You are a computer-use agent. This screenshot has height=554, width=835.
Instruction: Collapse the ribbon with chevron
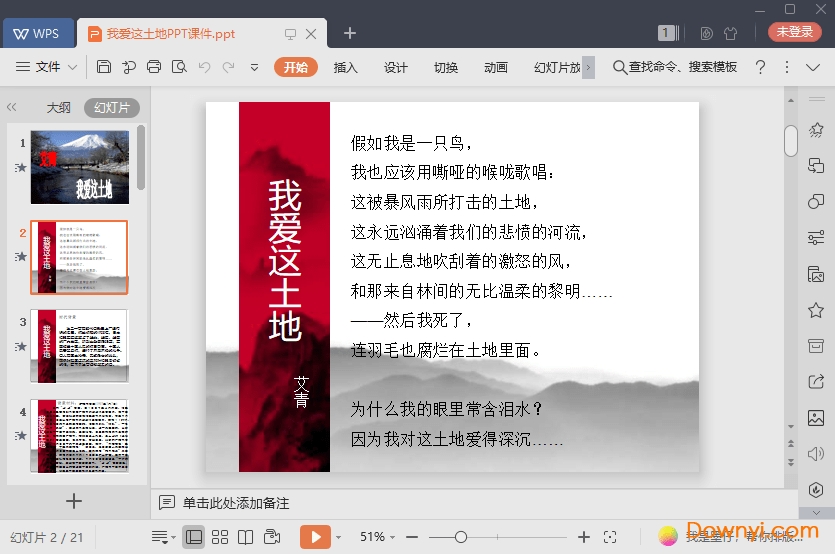(x=813, y=67)
